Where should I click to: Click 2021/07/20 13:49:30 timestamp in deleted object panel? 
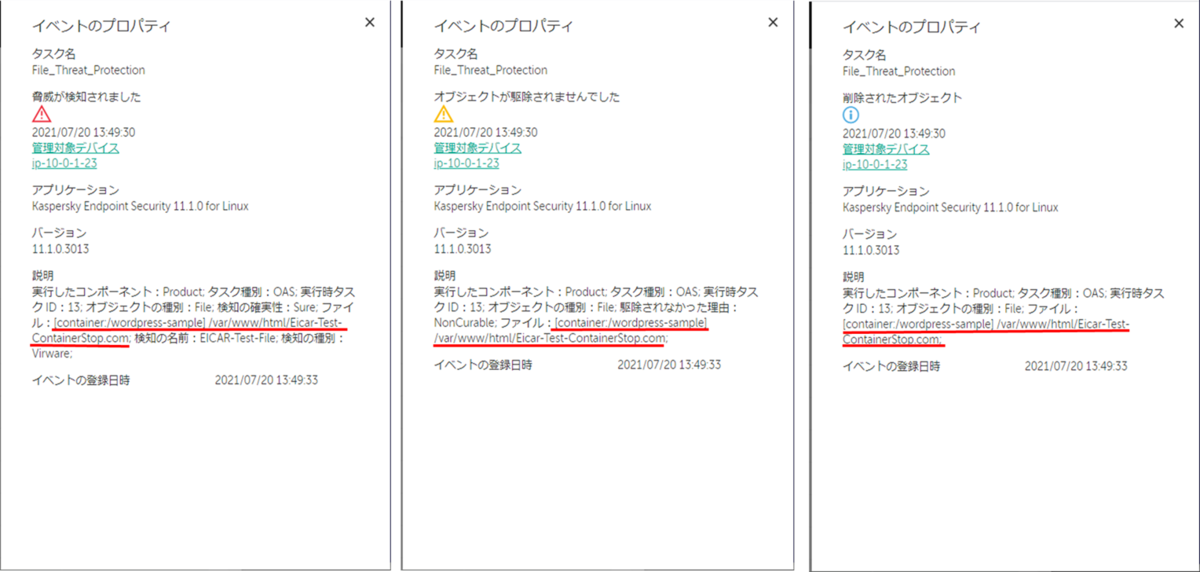tap(894, 133)
